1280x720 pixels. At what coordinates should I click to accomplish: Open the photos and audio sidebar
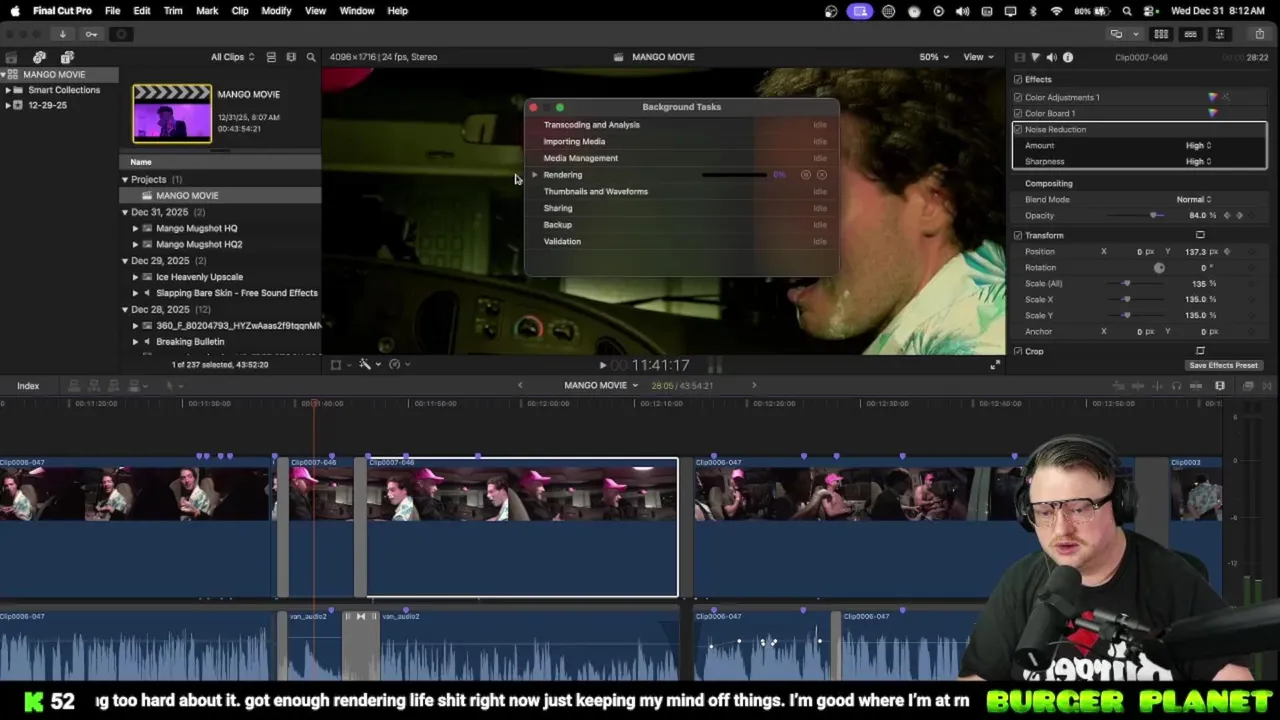(39, 57)
